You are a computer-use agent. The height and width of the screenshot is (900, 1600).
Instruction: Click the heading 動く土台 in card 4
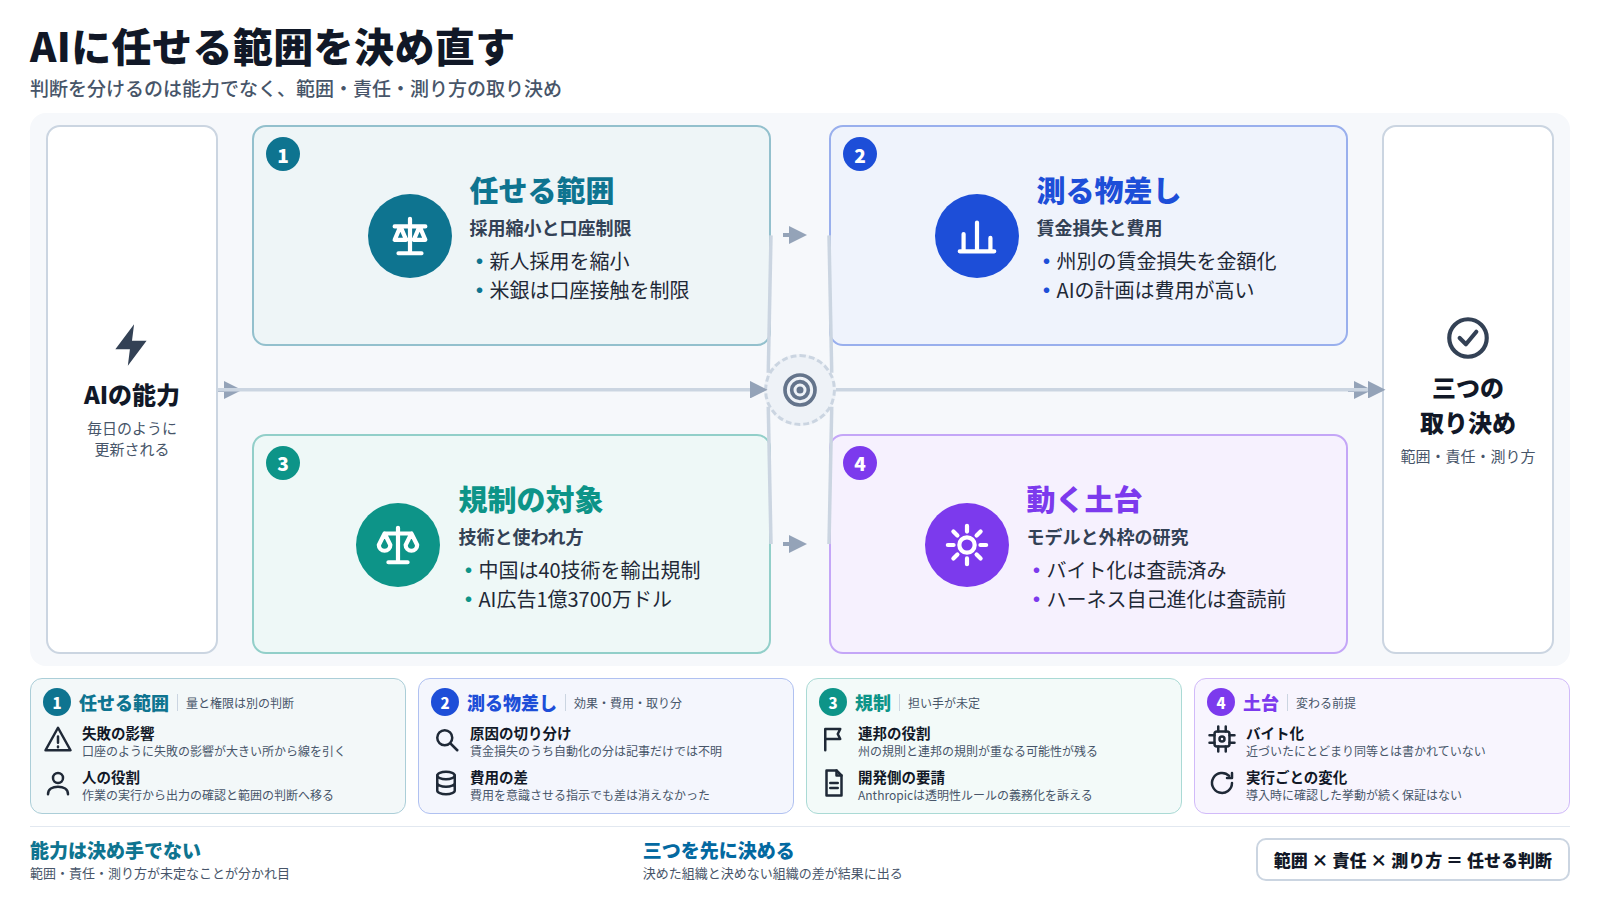(1084, 499)
